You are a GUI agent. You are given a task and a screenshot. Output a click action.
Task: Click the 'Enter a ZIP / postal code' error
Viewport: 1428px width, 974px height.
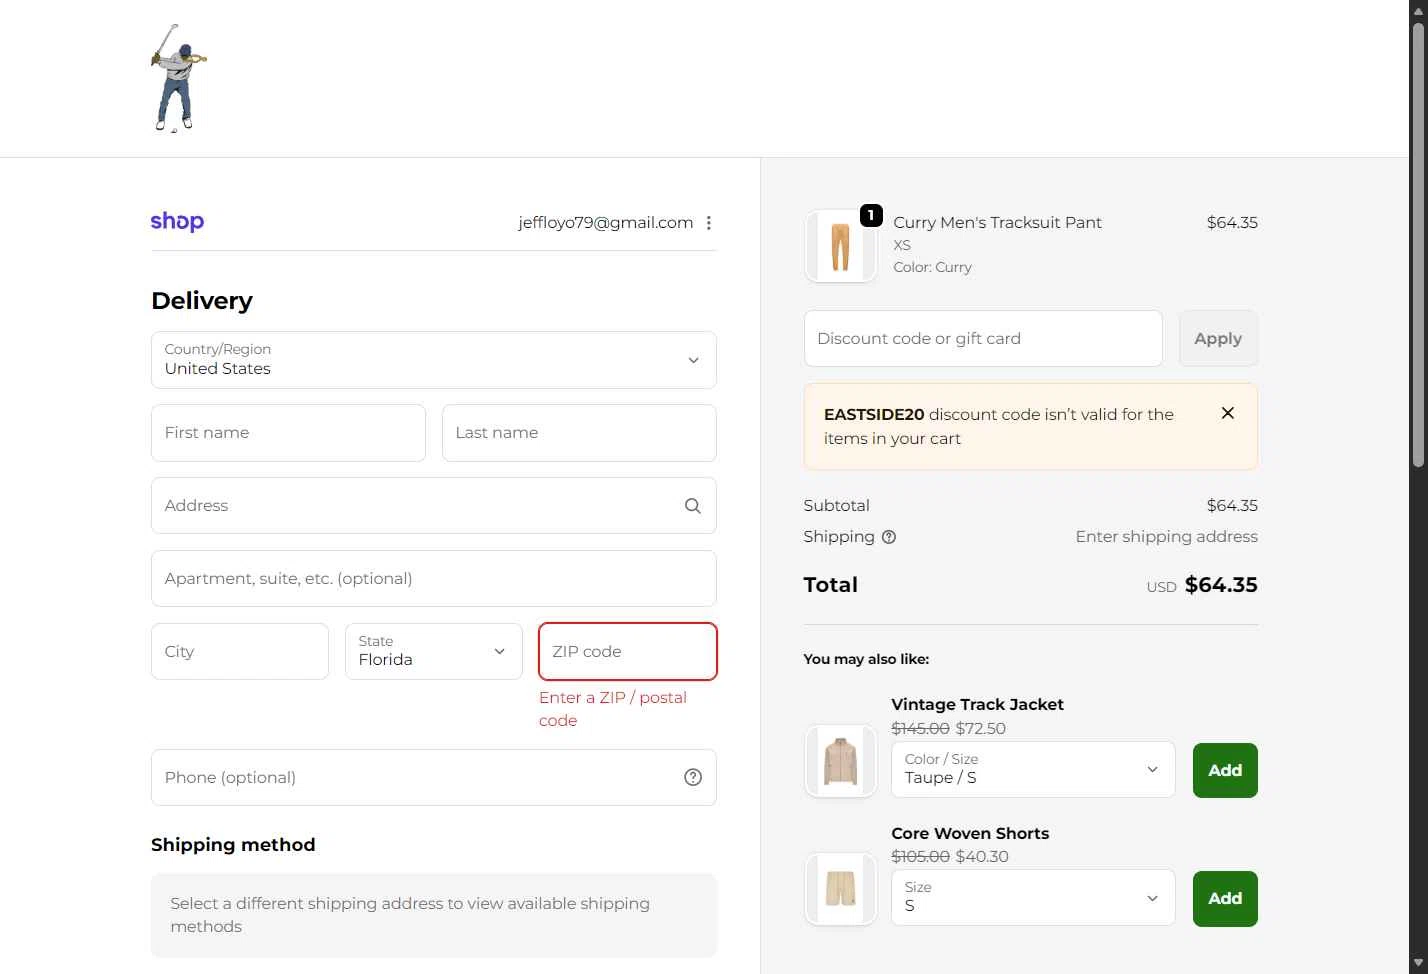tap(613, 709)
